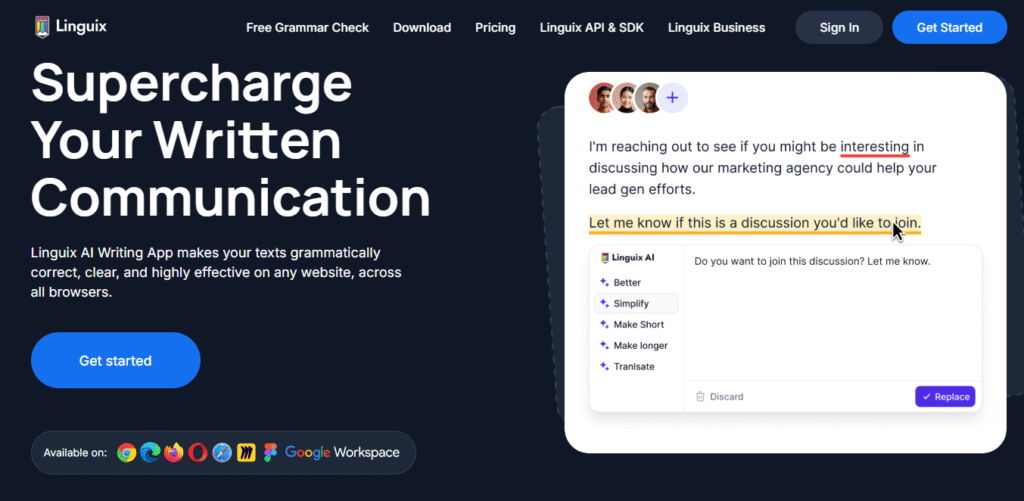The width and height of the screenshot is (1024, 501).
Task: Click the Available on: label
Action: 75,453
